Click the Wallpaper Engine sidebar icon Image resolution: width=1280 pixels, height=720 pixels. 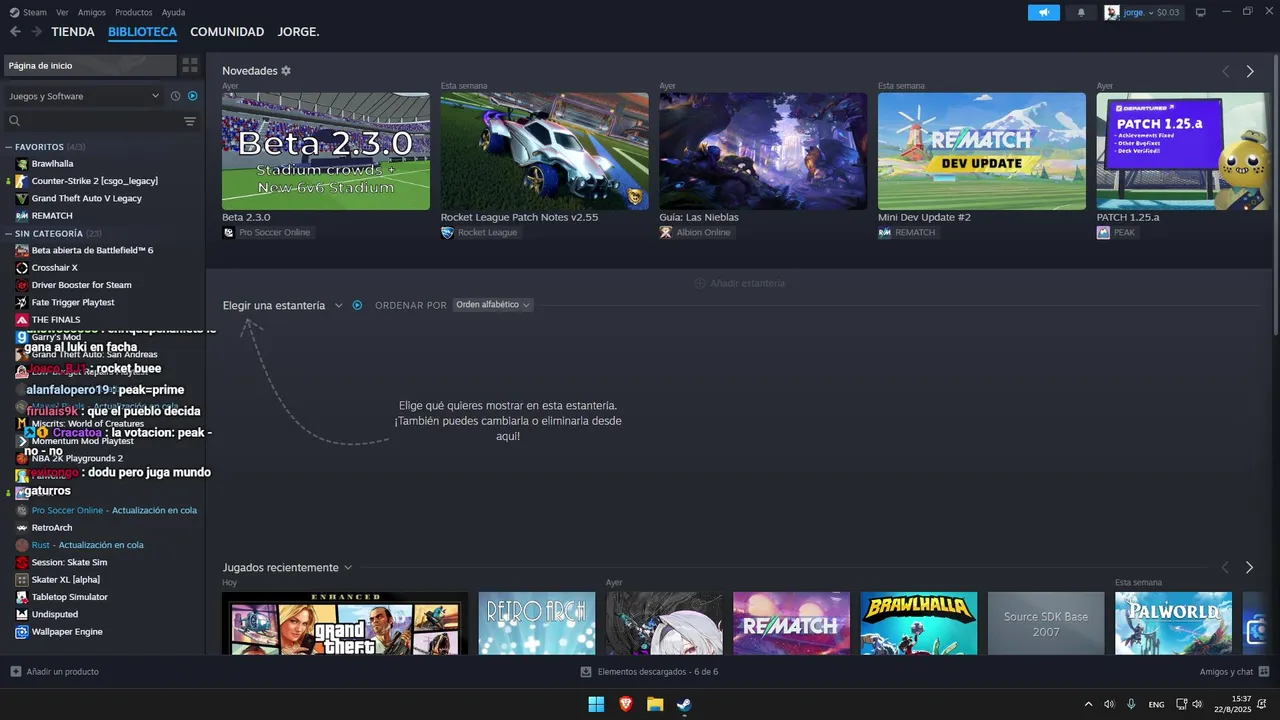point(22,632)
